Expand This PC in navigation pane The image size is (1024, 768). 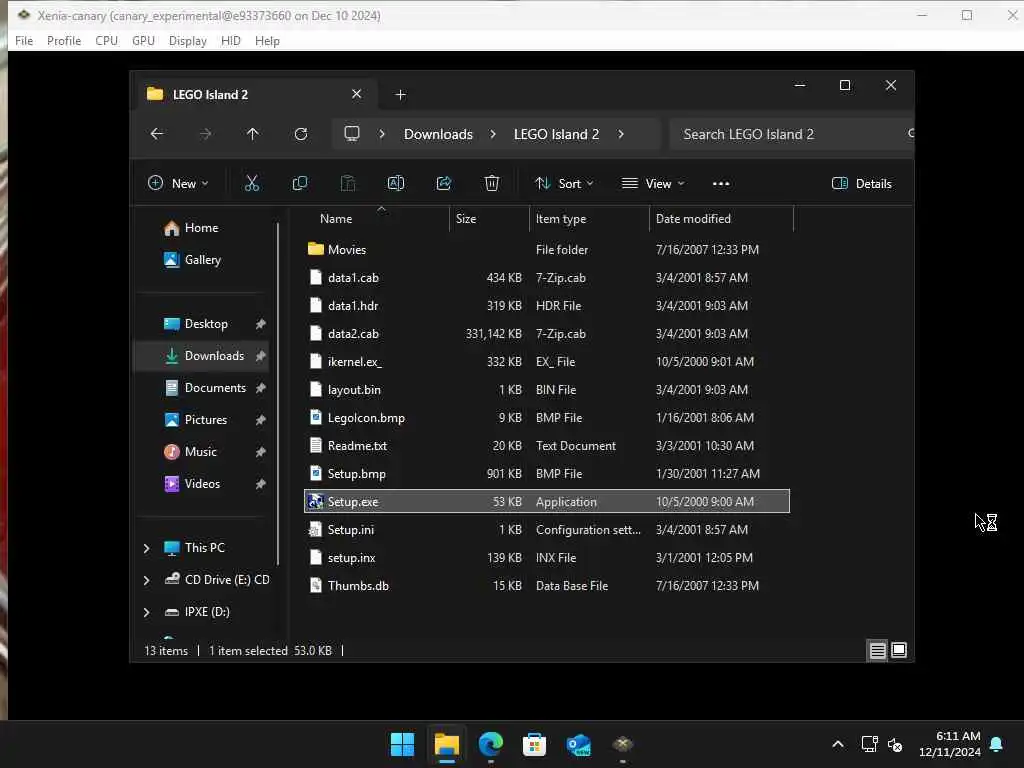(x=146, y=548)
